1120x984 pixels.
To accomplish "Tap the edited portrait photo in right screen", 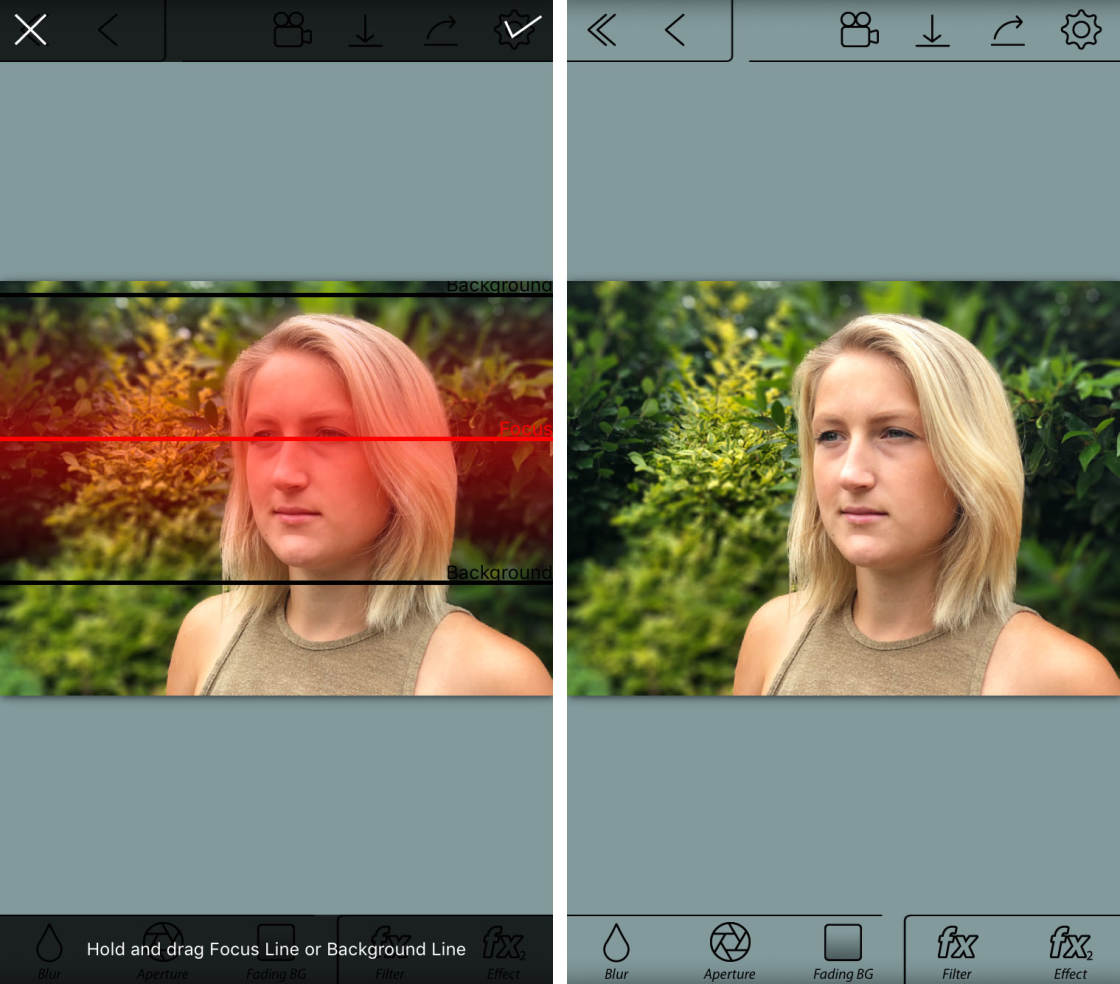I will [844, 488].
